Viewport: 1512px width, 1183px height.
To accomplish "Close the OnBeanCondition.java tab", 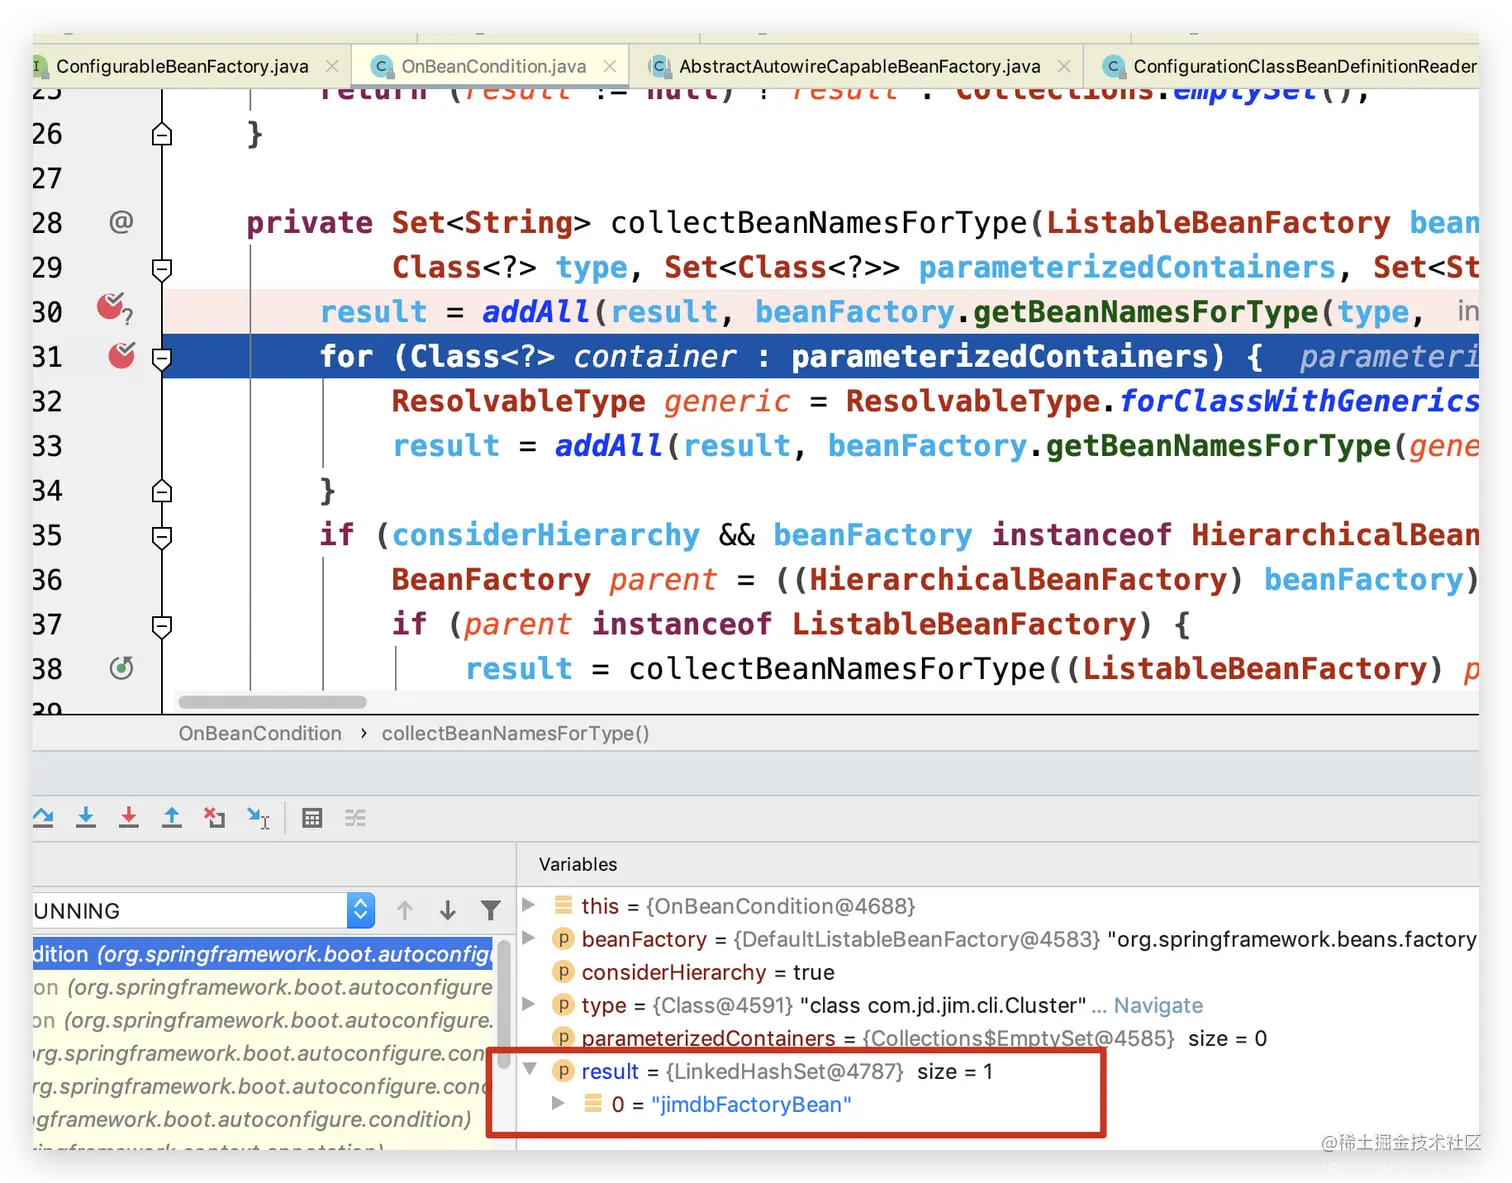I will point(610,66).
